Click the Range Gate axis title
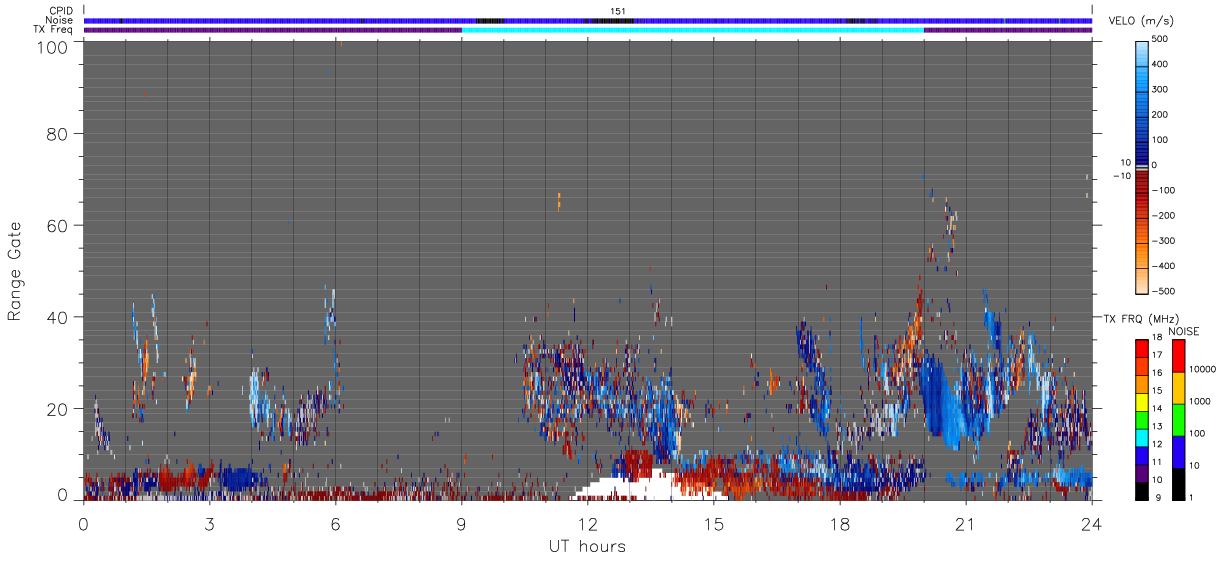Image resolution: width=1228 pixels, height=567 pixels. click(x=15, y=270)
